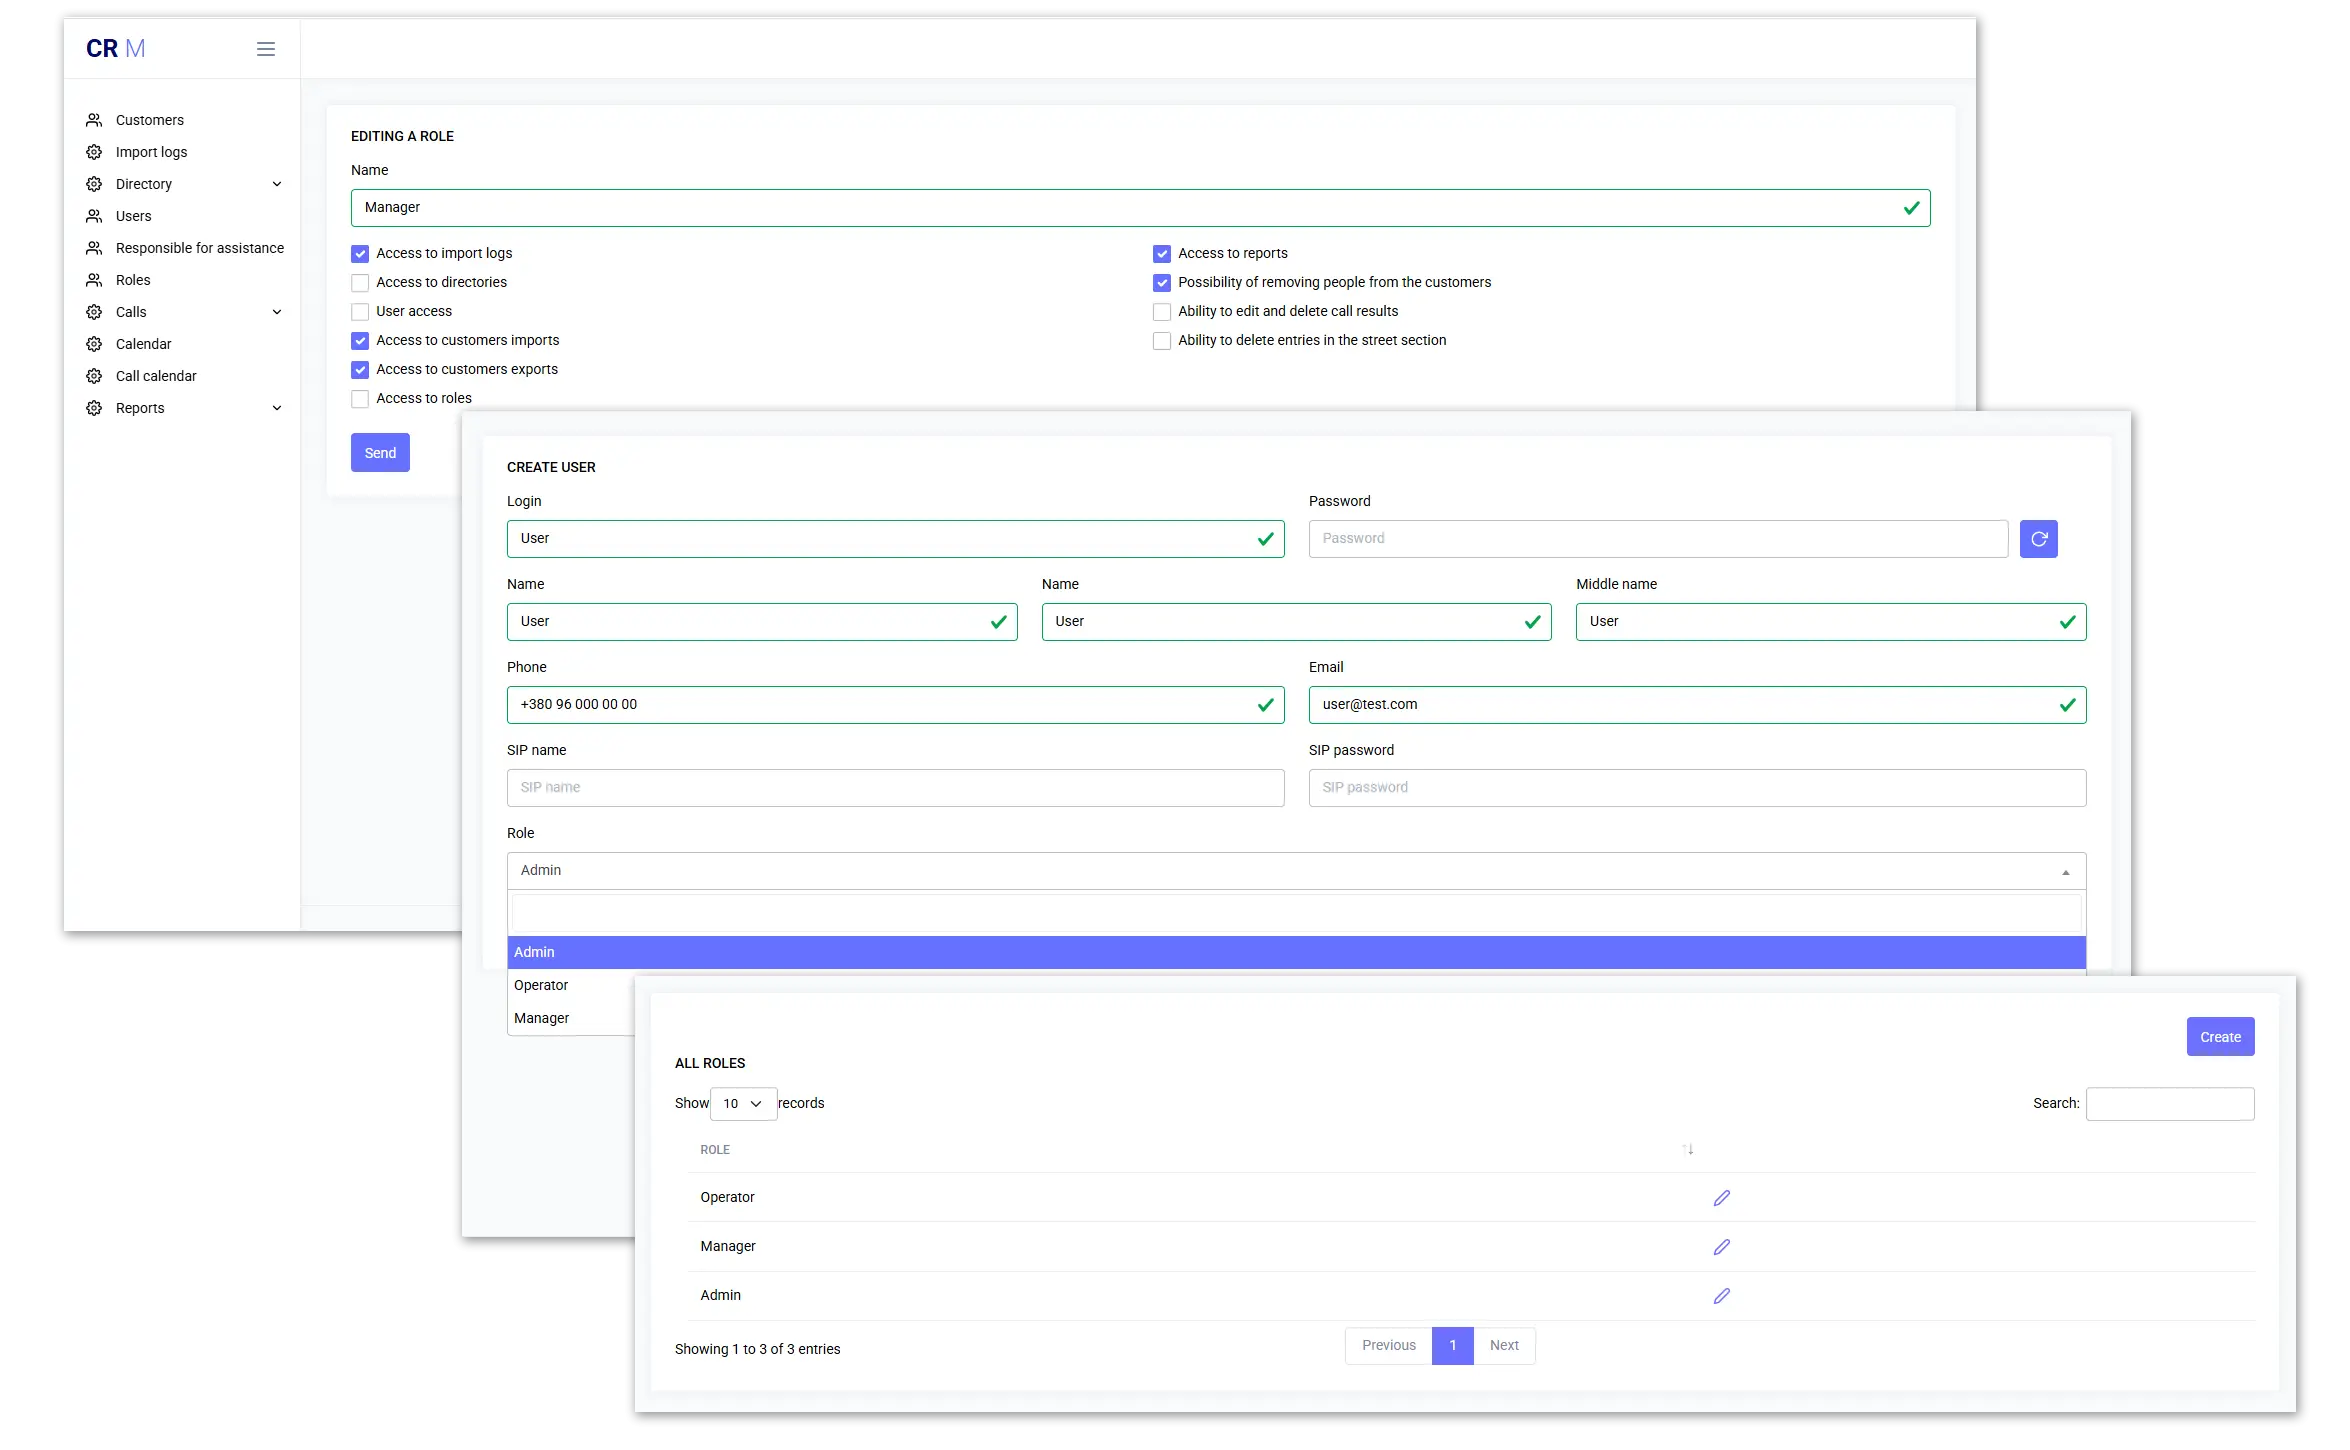Click the hamburger menu icon beside CRM logo
This screenshot has height=1450, width=2350.
coord(265,49)
